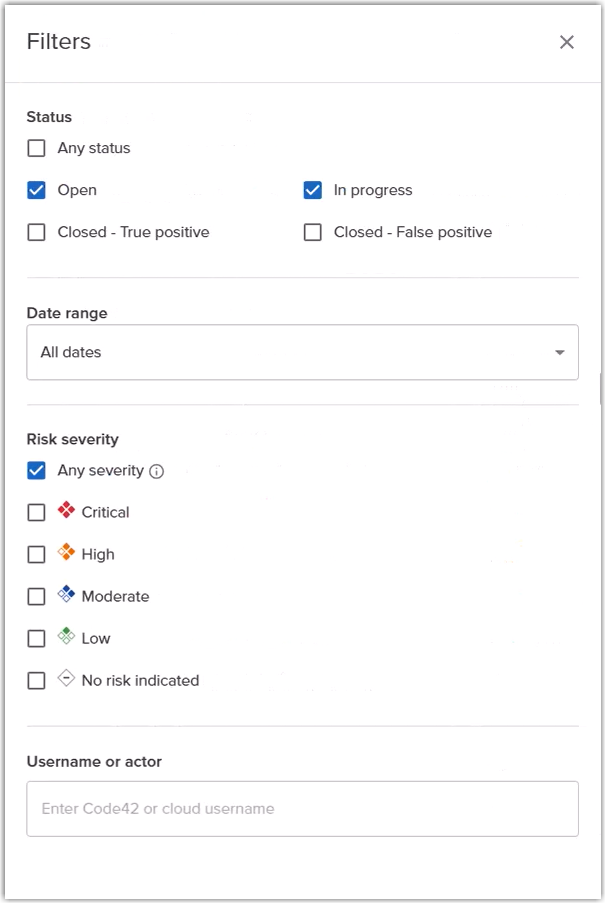Select the Moderate severity checkbox

point(37,596)
